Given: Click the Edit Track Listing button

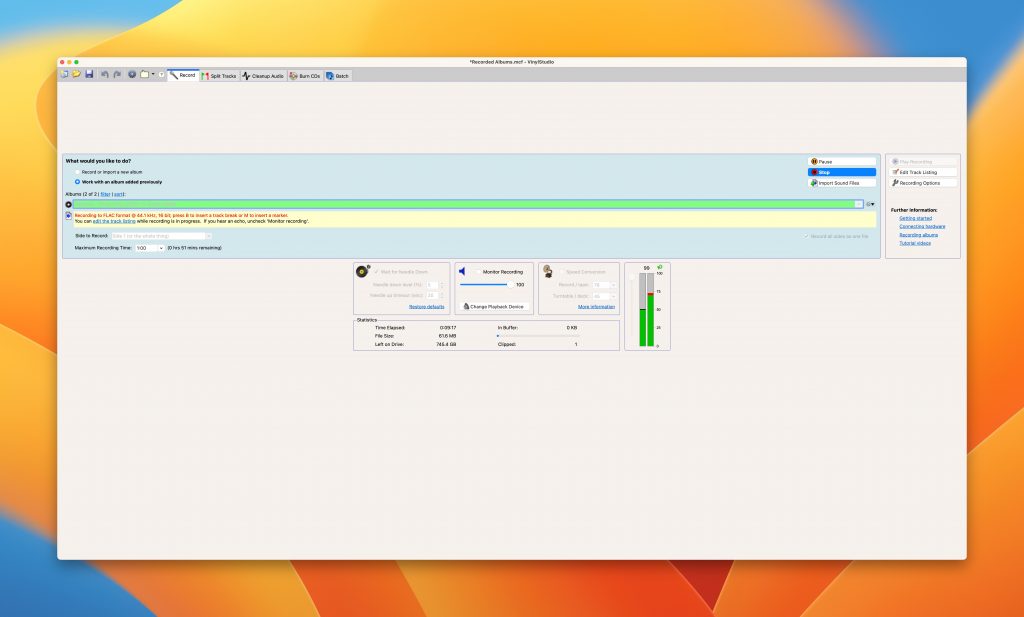Looking at the screenshot, I should (x=923, y=172).
